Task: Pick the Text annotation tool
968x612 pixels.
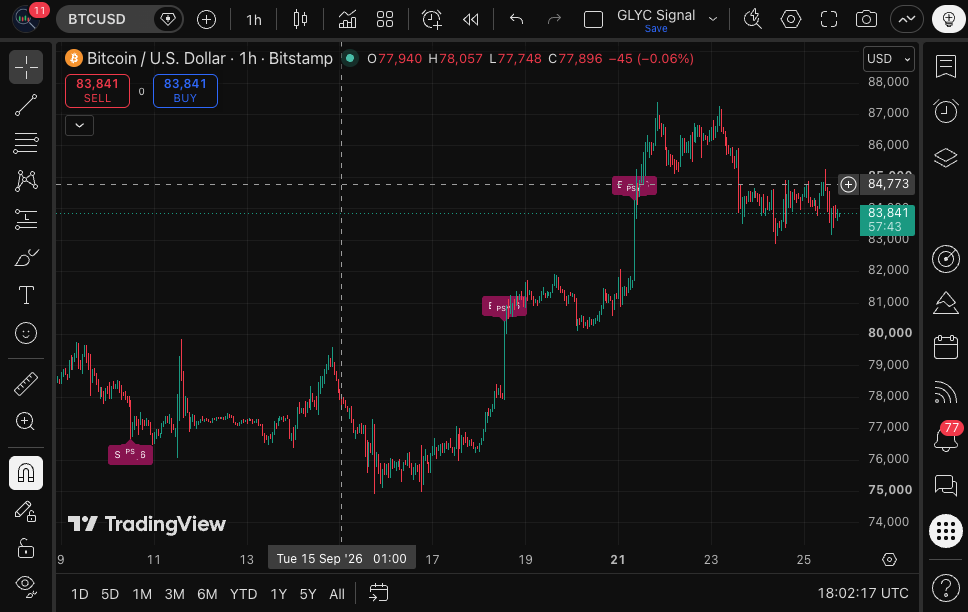Action: (26, 295)
